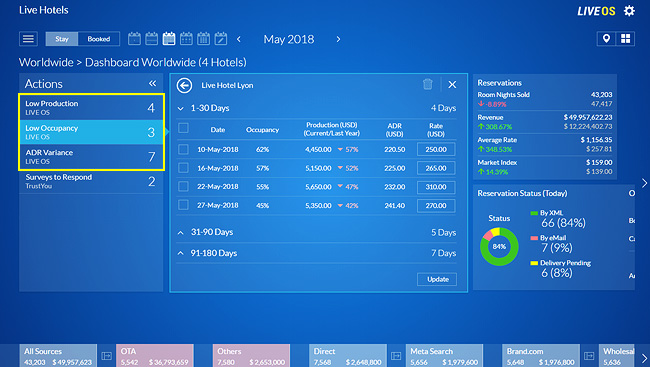Open LiveOS settings gear
The height and width of the screenshot is (367, 650).
tap(629, 11)
